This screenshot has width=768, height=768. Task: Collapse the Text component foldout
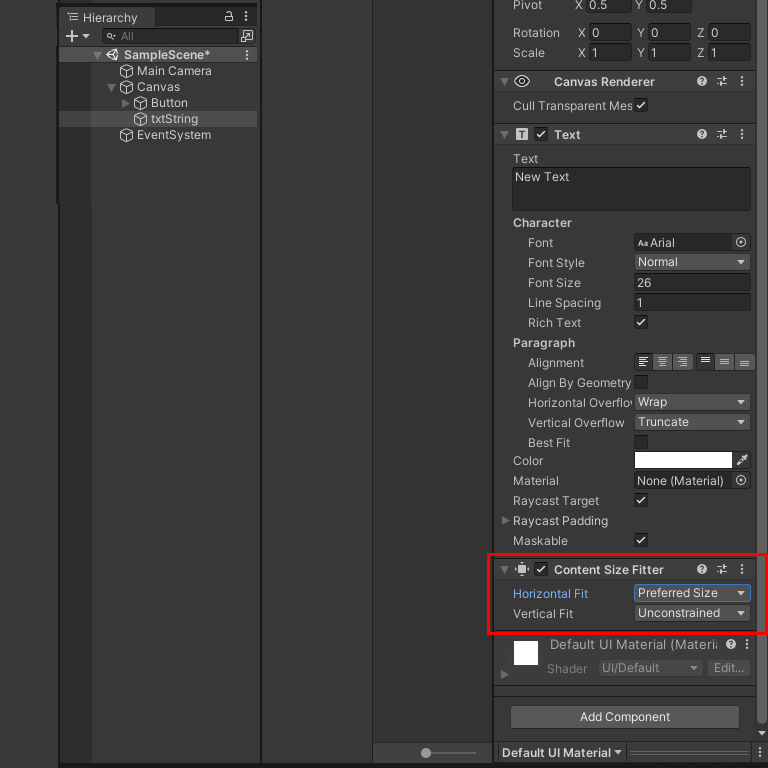click(504, 135)
